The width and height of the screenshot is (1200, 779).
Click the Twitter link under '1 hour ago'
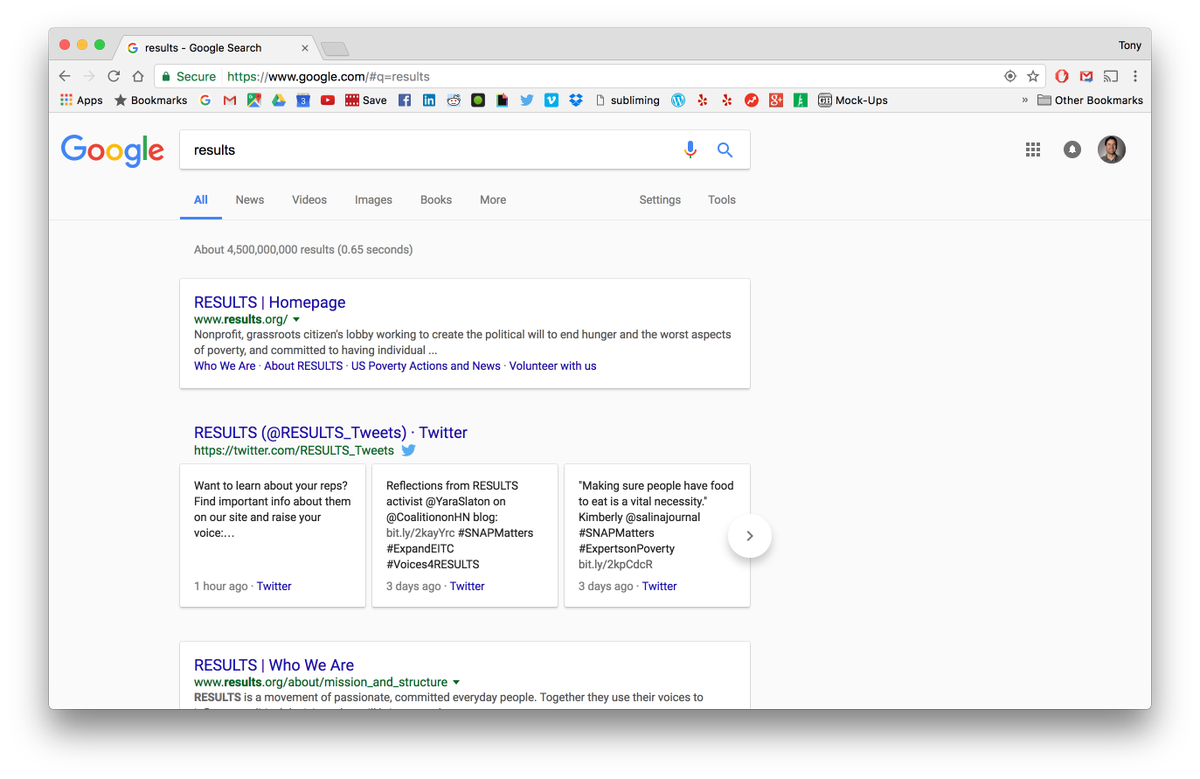274,587
